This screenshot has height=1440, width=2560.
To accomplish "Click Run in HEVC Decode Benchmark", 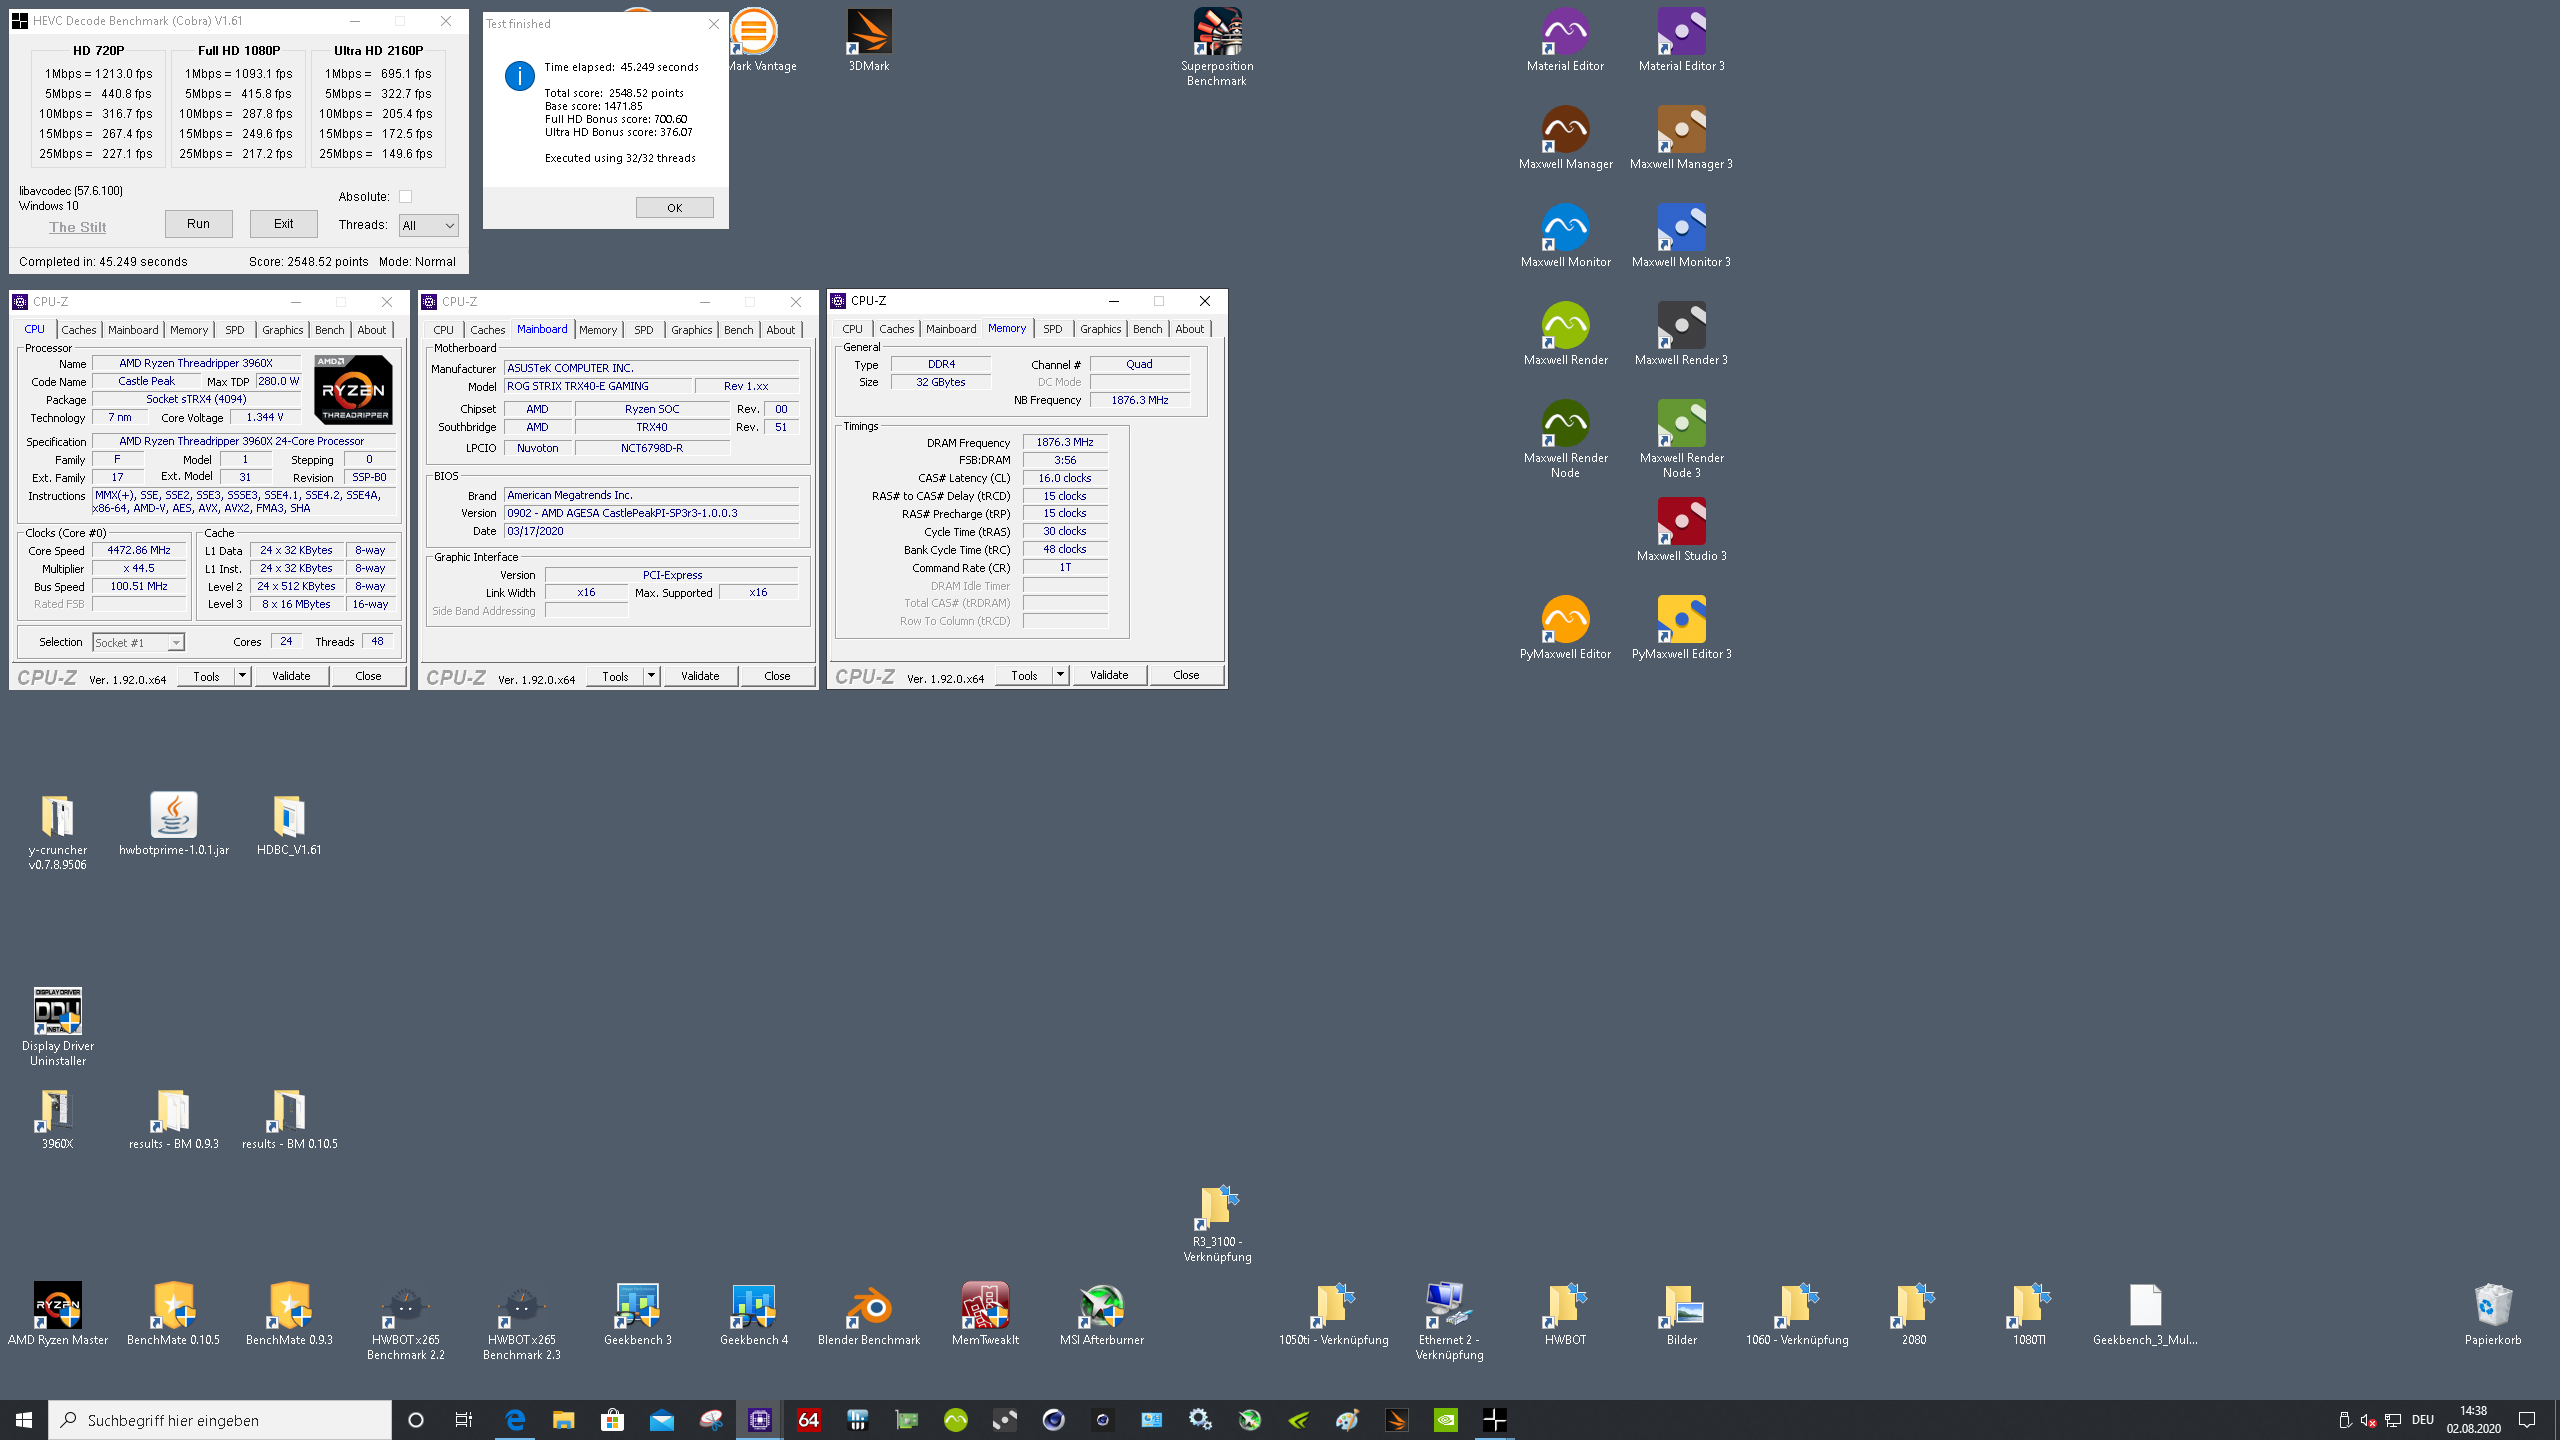I will click(198, 224).
